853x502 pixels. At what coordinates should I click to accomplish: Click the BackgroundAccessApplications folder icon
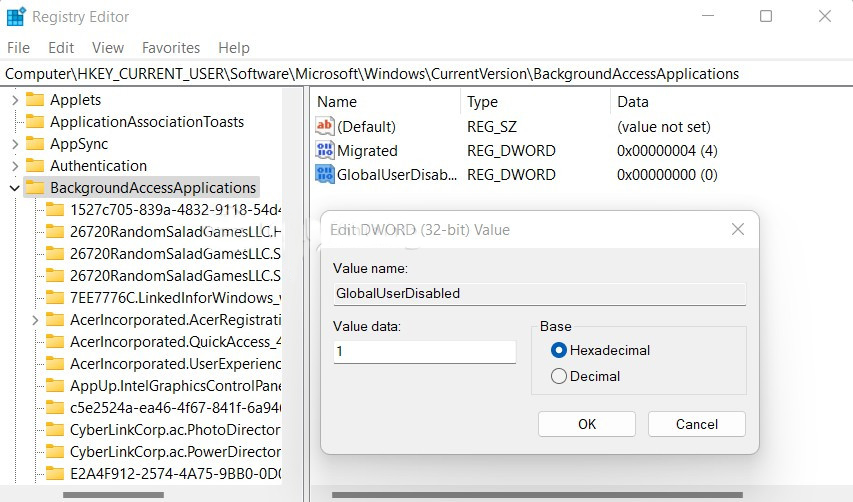coord(35,188)
